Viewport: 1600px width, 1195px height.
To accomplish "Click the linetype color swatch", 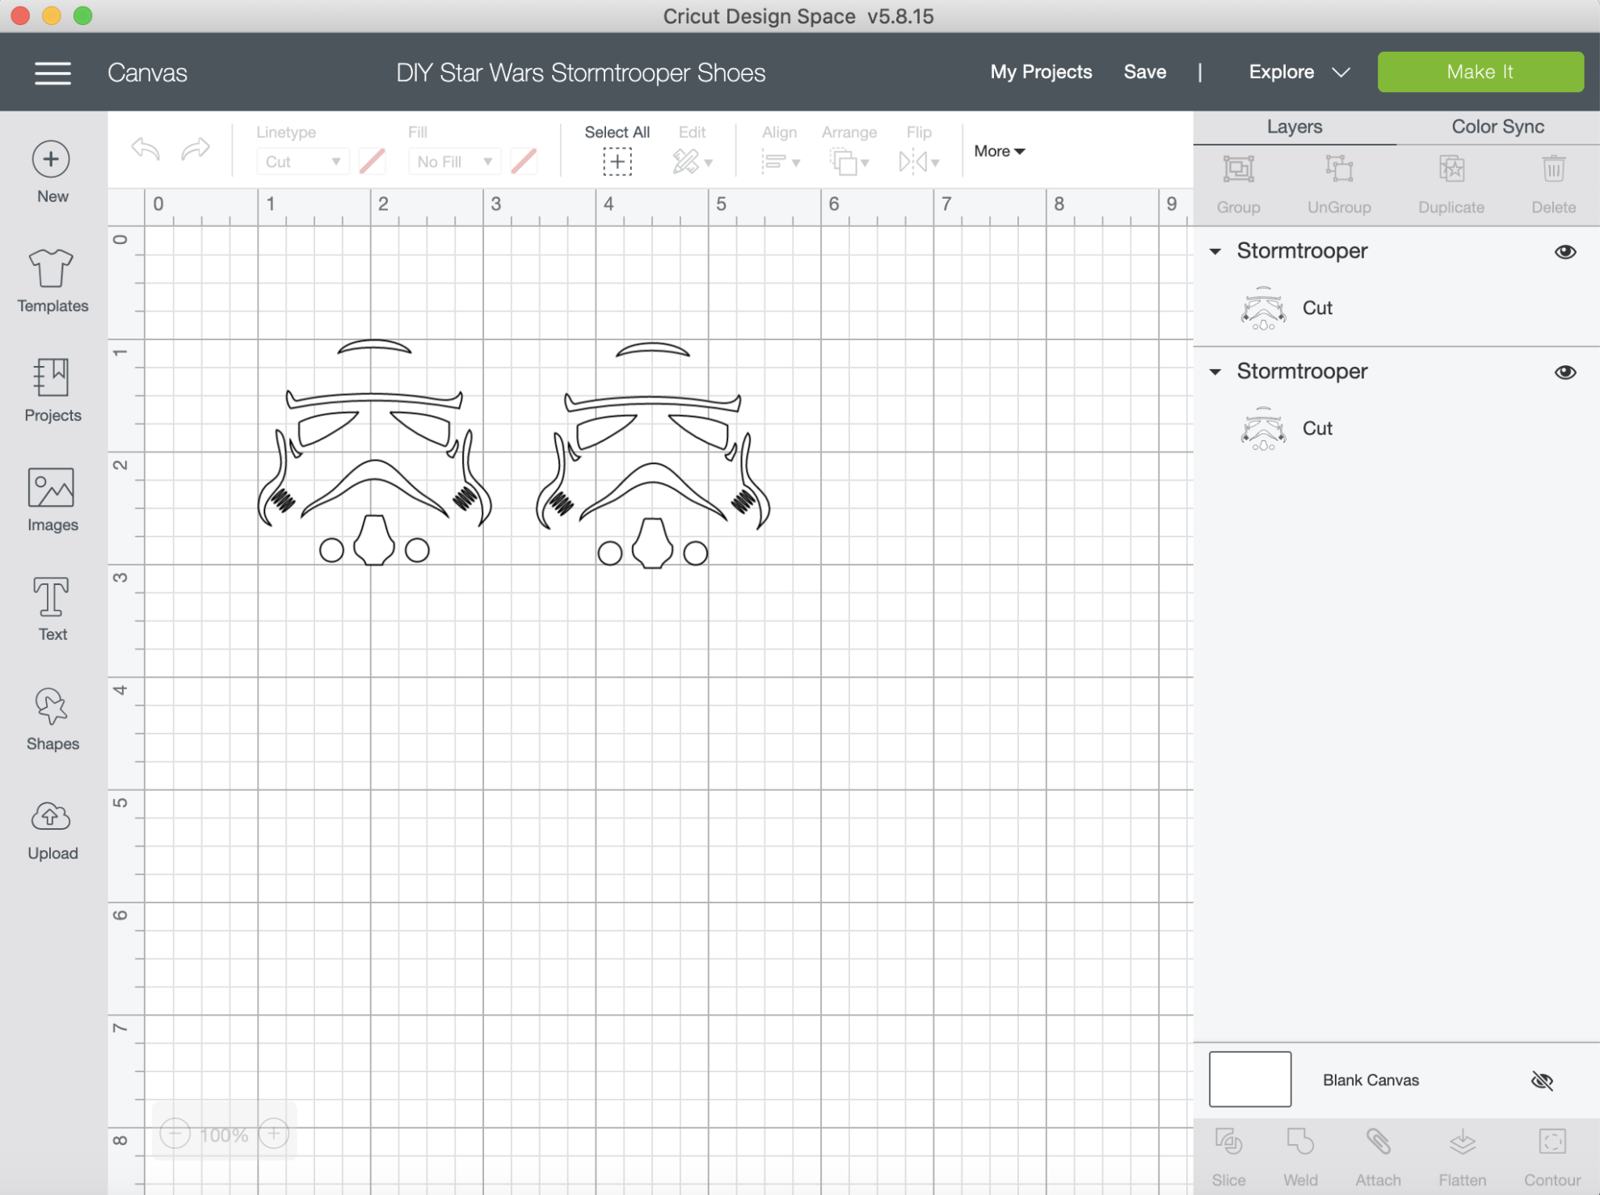I will [372, 161].
